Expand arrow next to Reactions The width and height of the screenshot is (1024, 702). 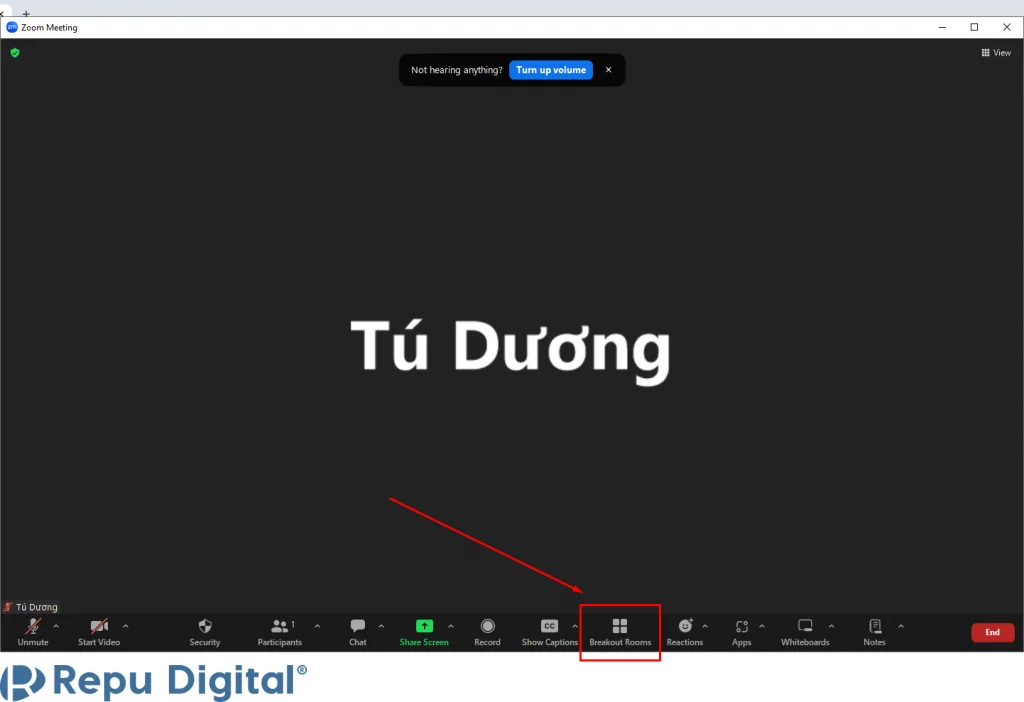[x=705, y=626]
